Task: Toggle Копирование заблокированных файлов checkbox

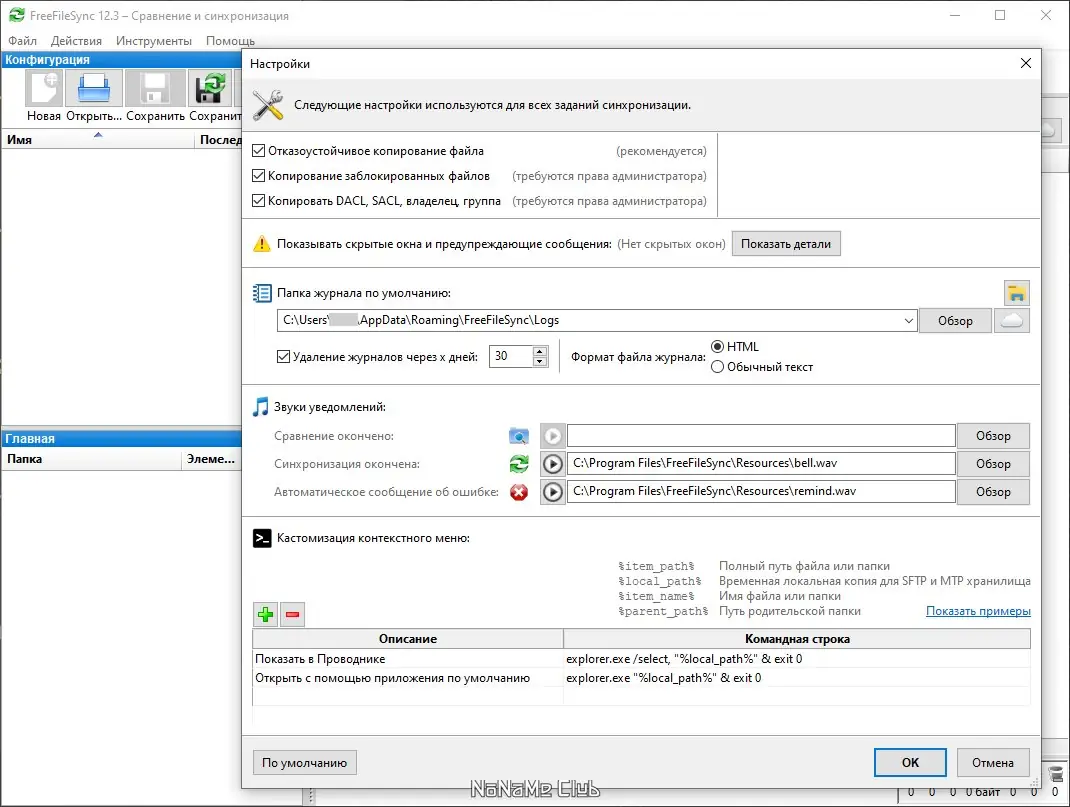Action: [259, 176]
